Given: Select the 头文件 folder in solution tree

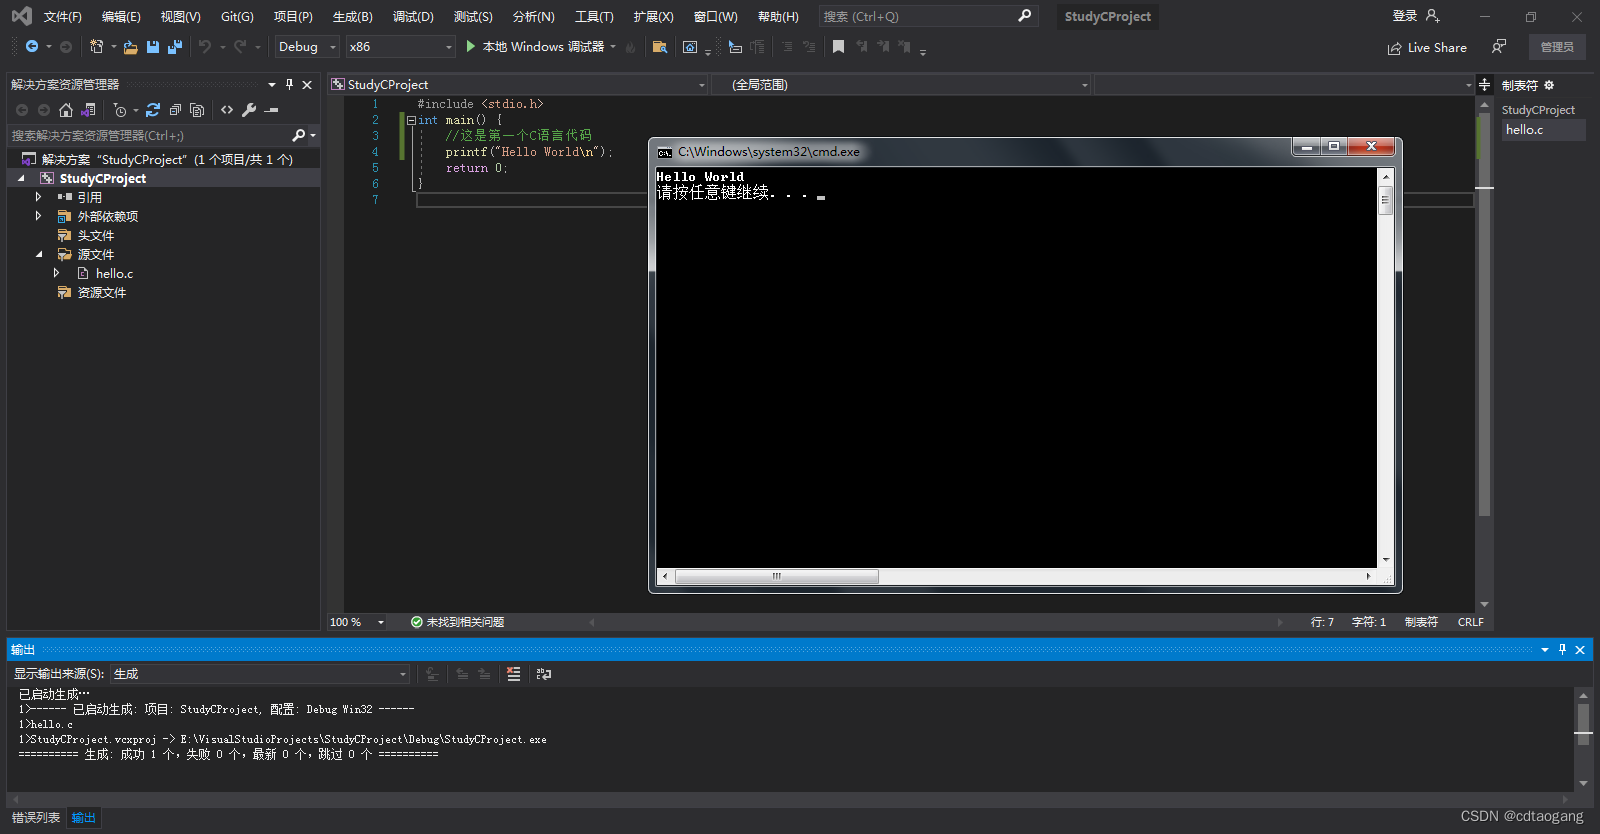Looking at the screenshot, I should (96, 235).
